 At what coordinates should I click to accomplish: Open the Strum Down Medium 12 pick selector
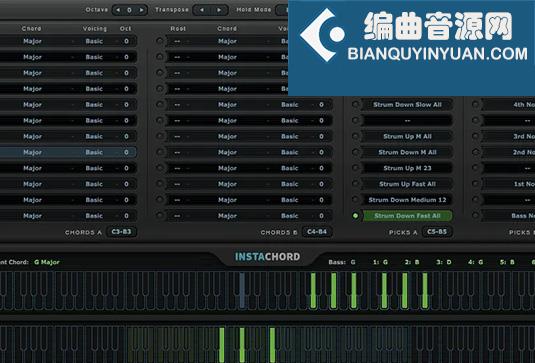407,200
